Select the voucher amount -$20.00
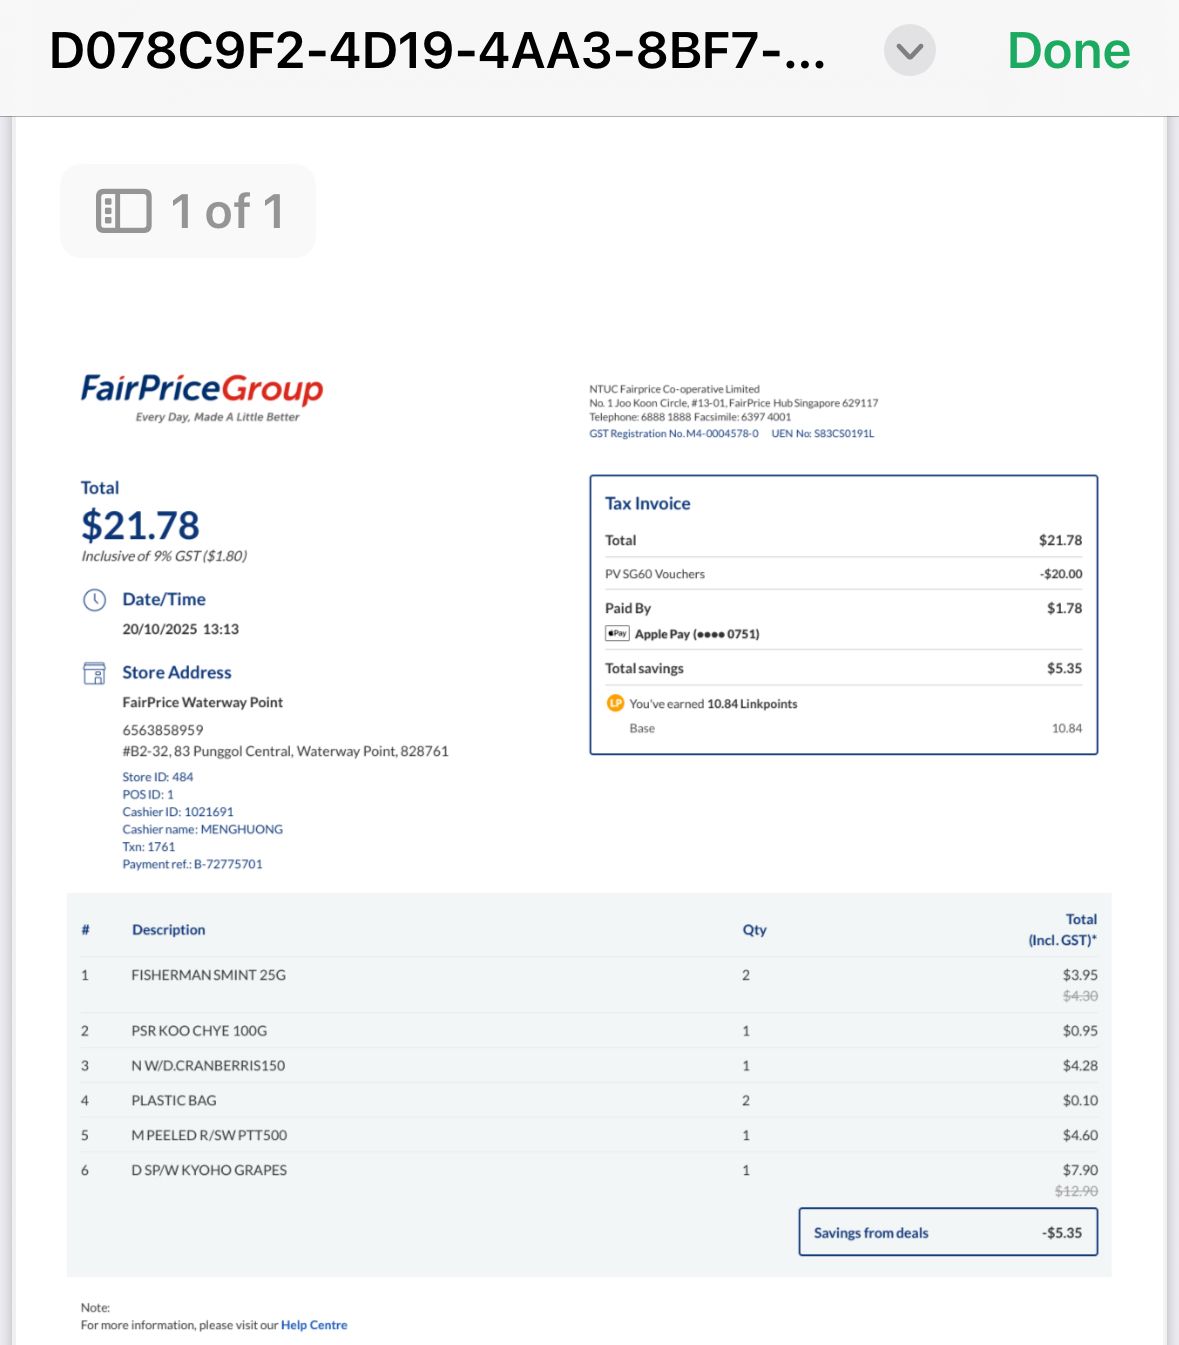1179x1345 pixels. click(1061, 574)
